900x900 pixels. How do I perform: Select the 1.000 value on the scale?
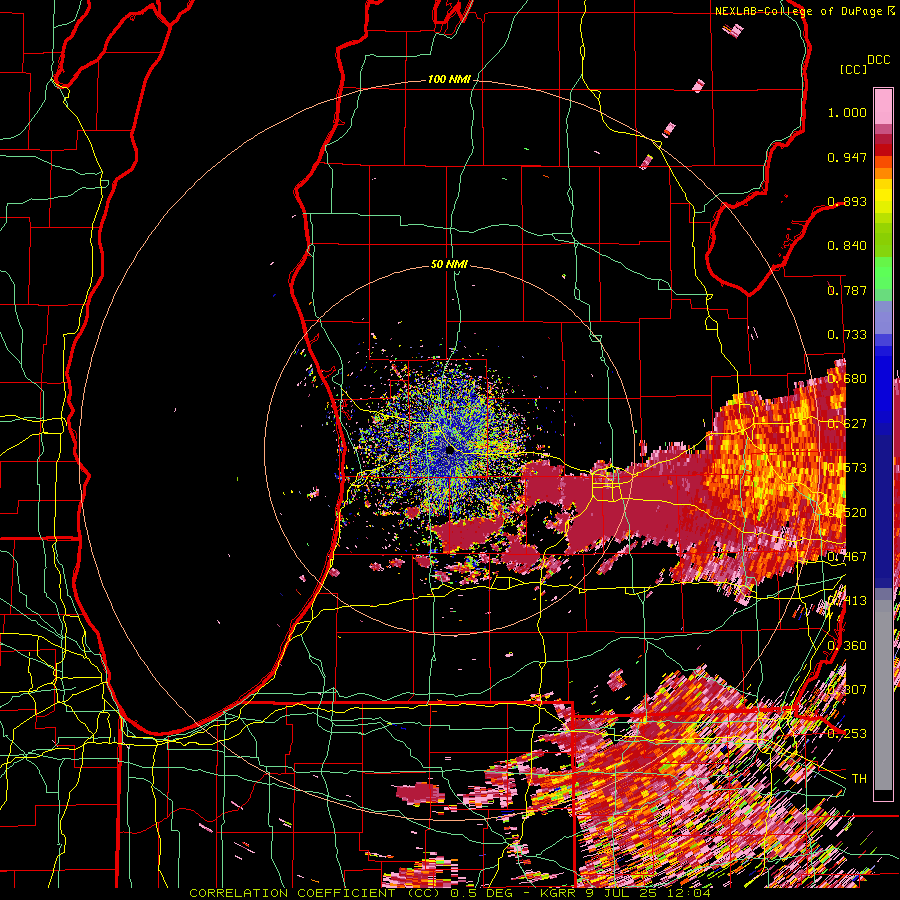pyautogui.click(x=847, y=112)
